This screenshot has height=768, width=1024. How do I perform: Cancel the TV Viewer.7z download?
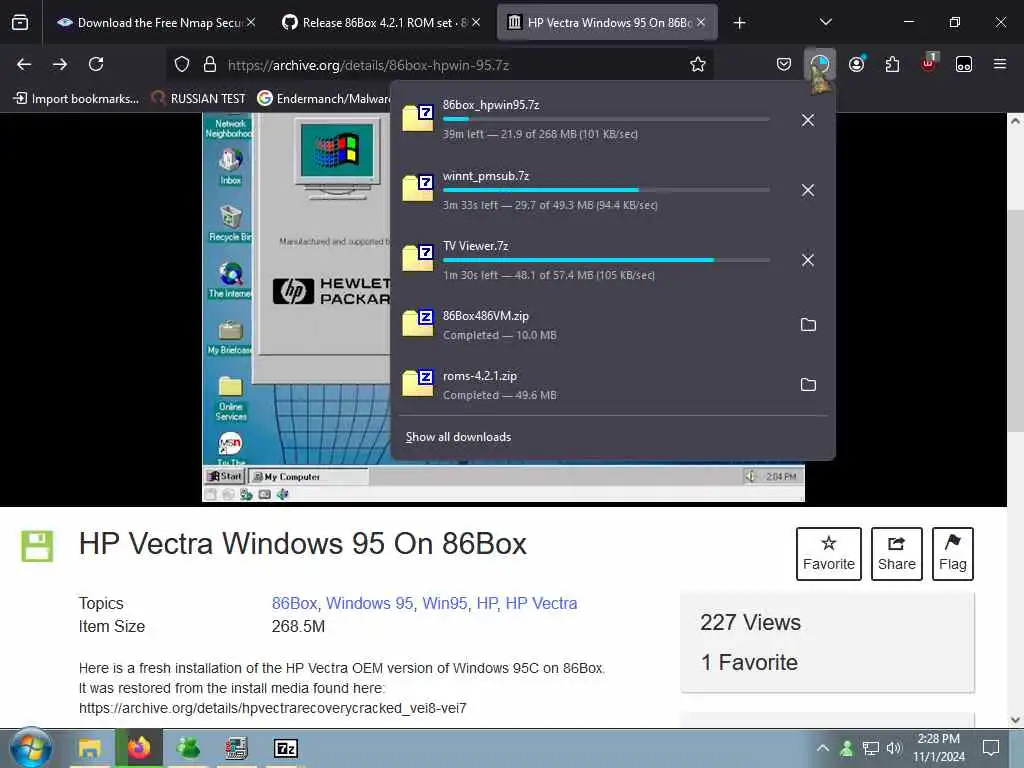click(x=808, y=260)
